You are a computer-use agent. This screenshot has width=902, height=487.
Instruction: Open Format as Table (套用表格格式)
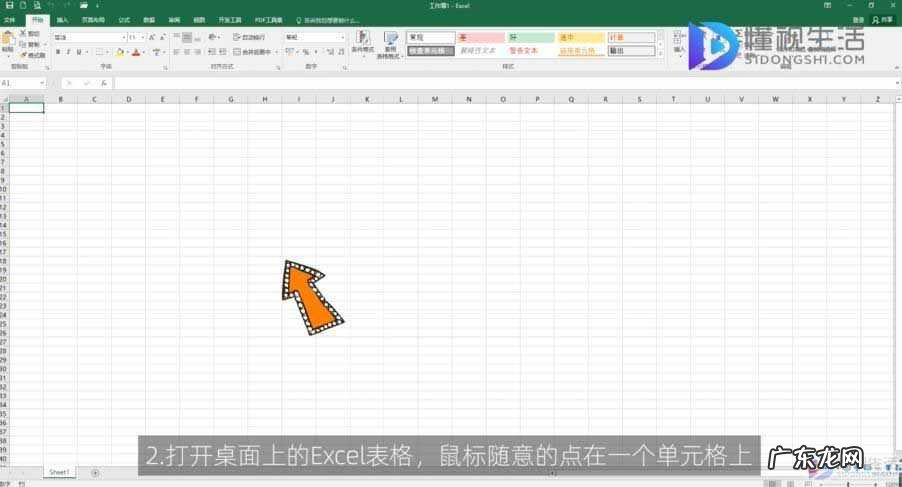click(x=391, y=45)
